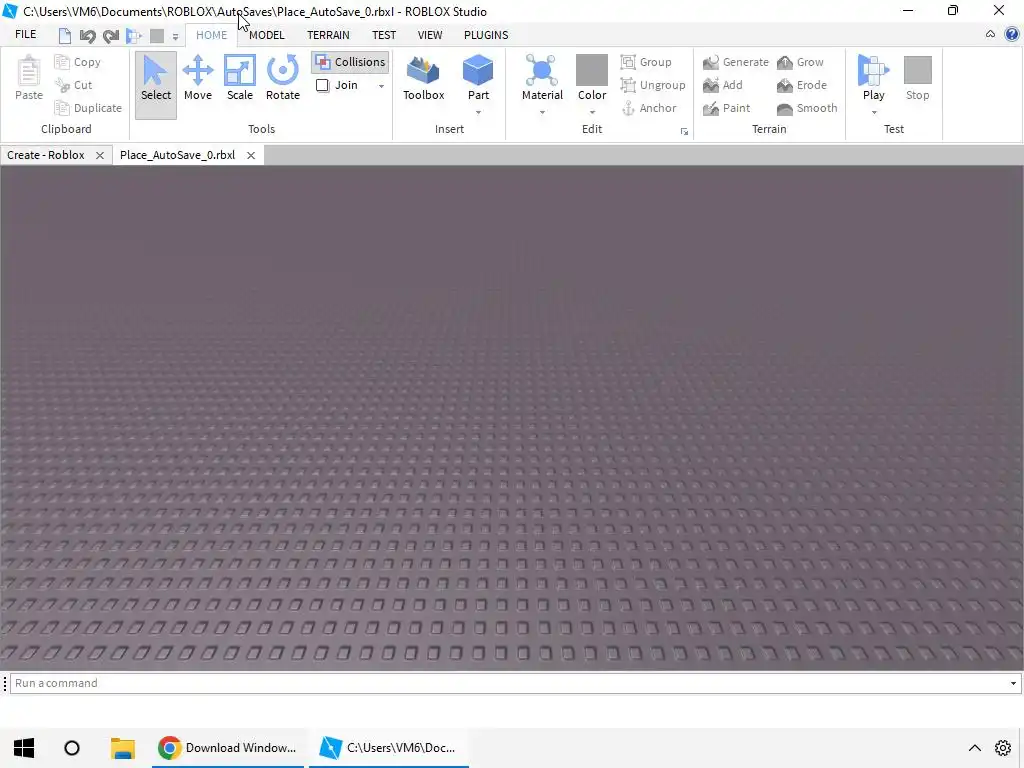
Task: Click ROBLOX Studio taskbar button
Action: 389,748
